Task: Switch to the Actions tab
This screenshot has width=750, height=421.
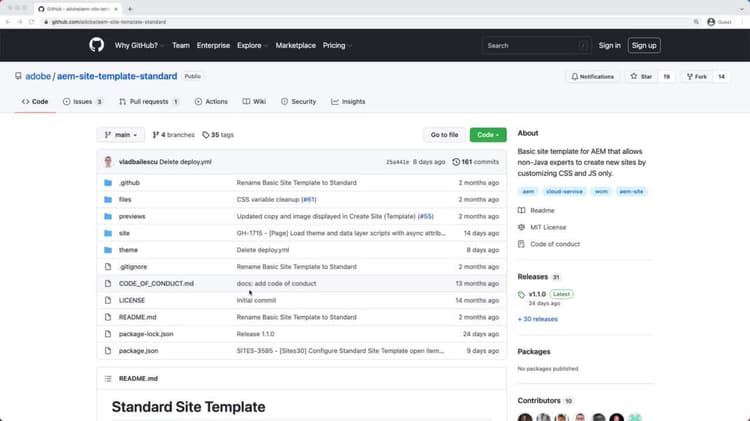Action: [x=211, y=101]
